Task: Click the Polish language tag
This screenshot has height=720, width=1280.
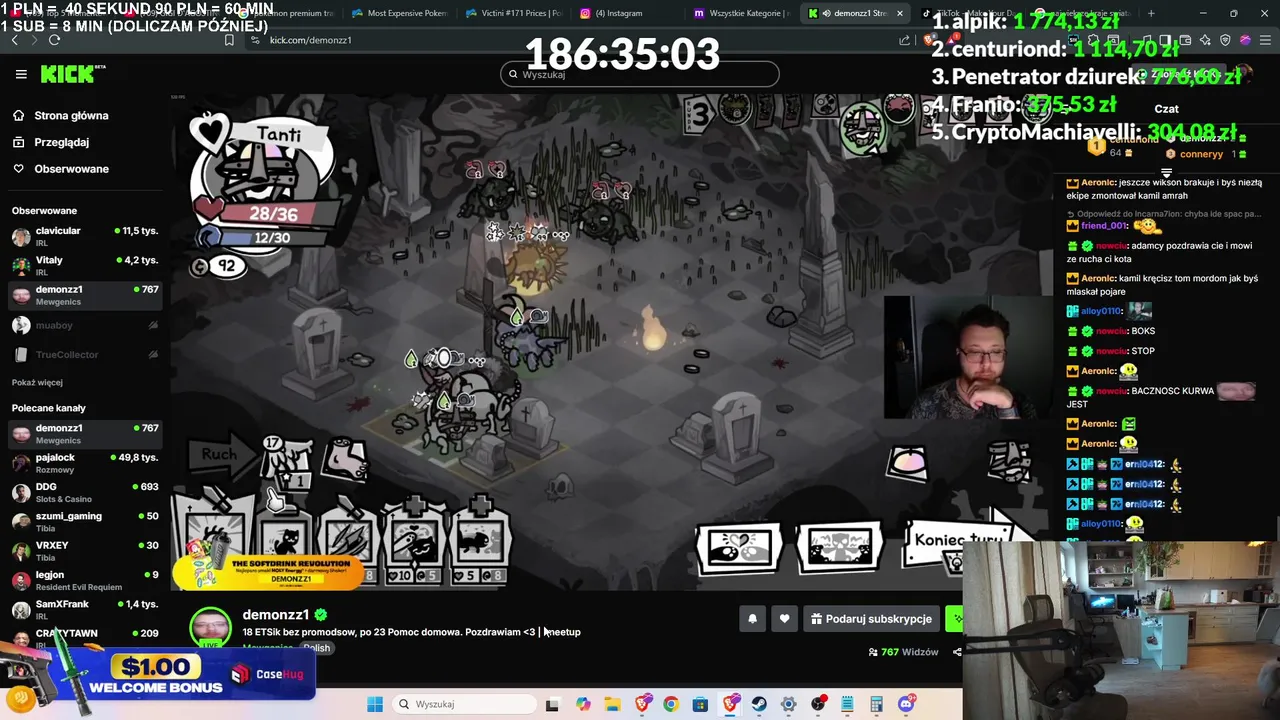Action: click(317, 648)
